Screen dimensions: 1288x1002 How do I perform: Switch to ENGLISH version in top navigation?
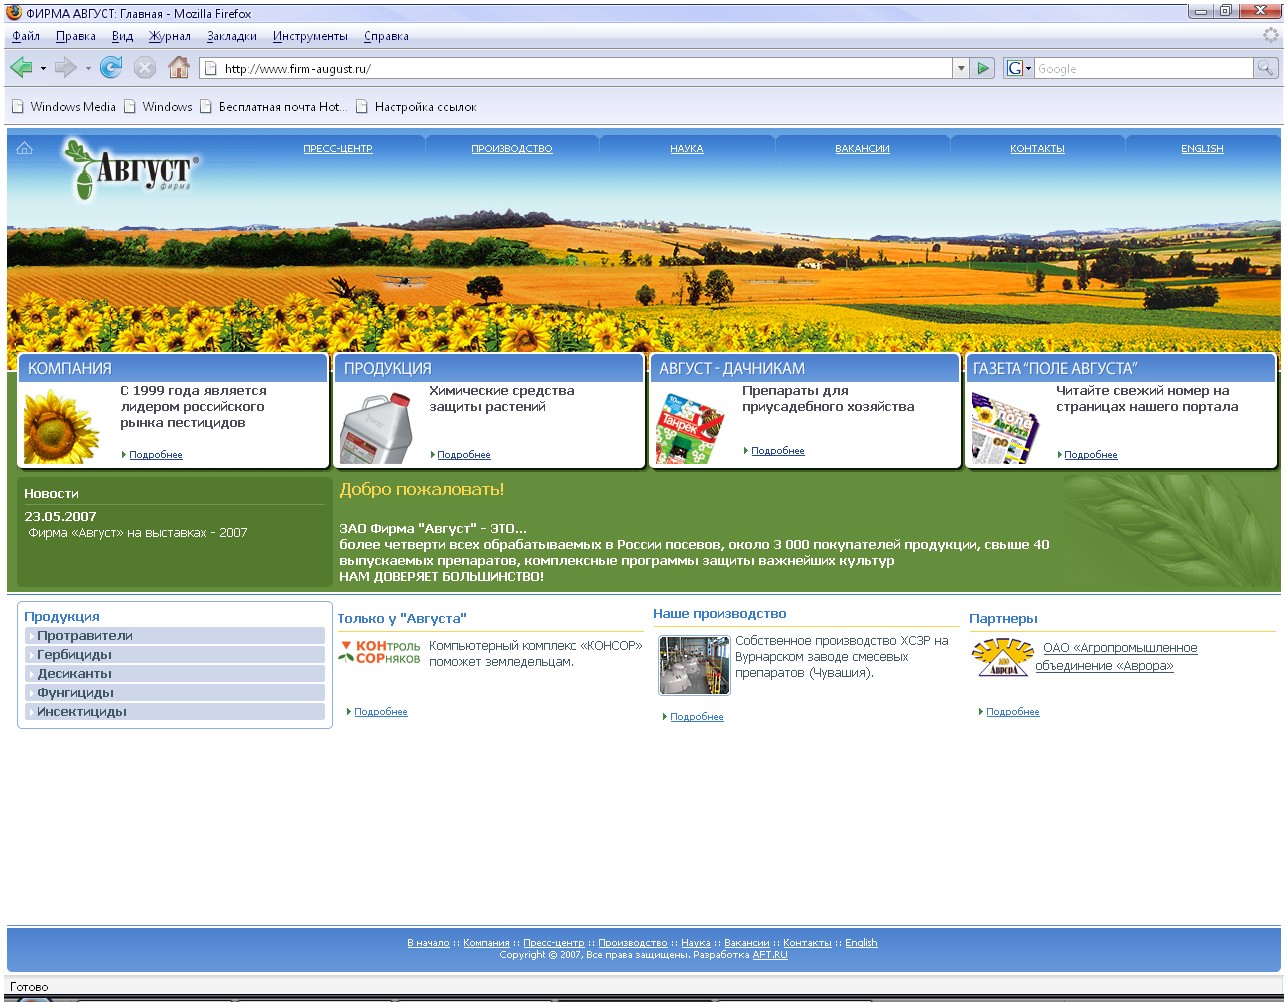tap(1202, 149)
